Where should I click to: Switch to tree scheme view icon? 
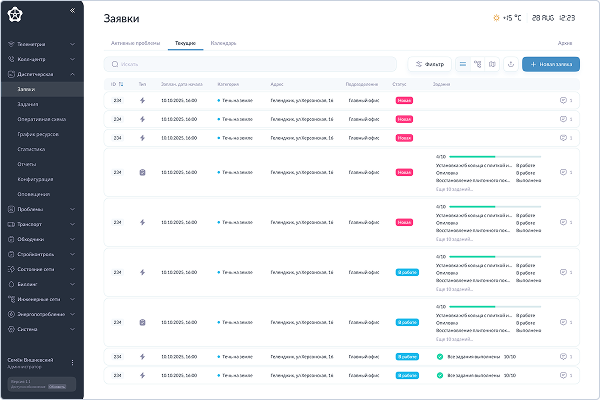[x=477, y=64]
